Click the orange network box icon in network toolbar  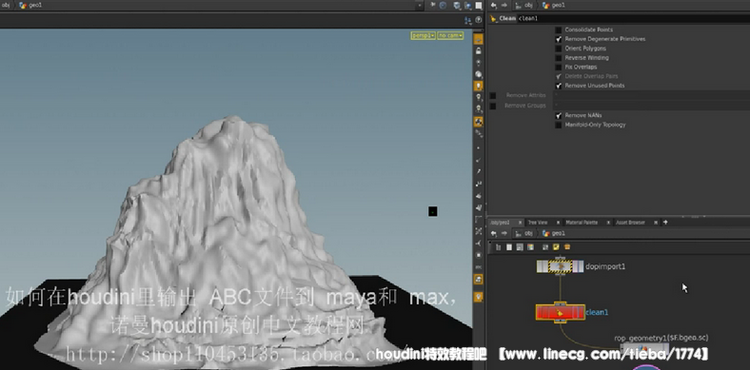(567, 247)
